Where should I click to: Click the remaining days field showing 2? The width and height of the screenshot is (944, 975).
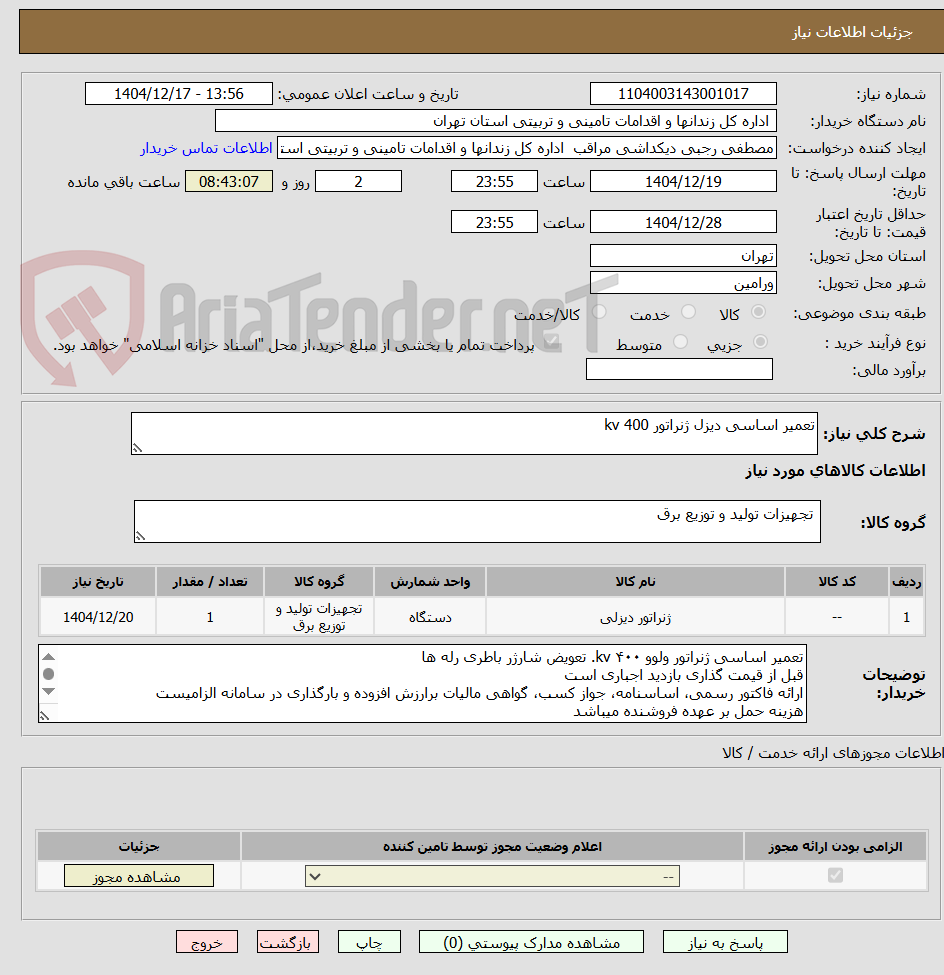(358, 182)
